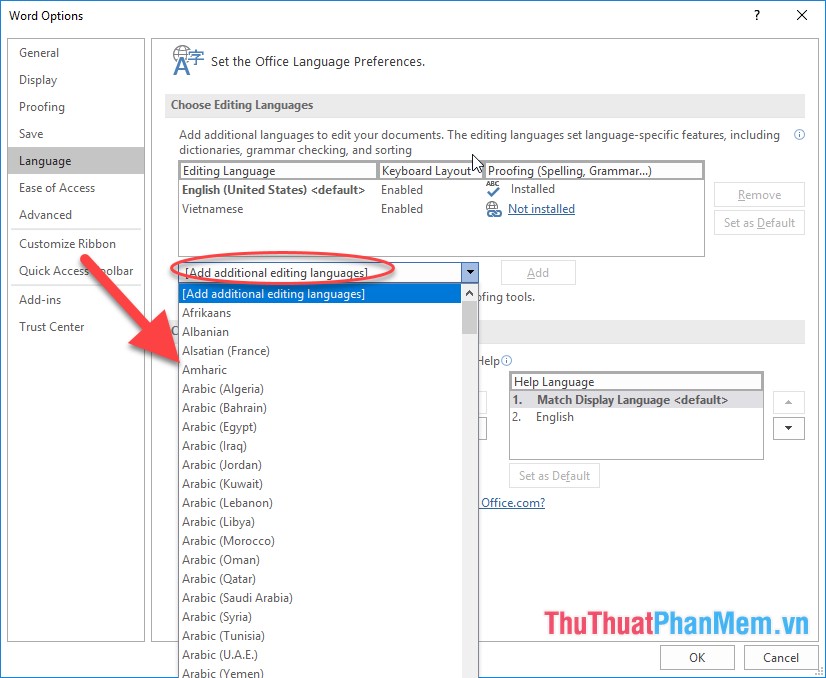Select the Display options page
This screenshot has width=826, height=678.
[38, 79]
